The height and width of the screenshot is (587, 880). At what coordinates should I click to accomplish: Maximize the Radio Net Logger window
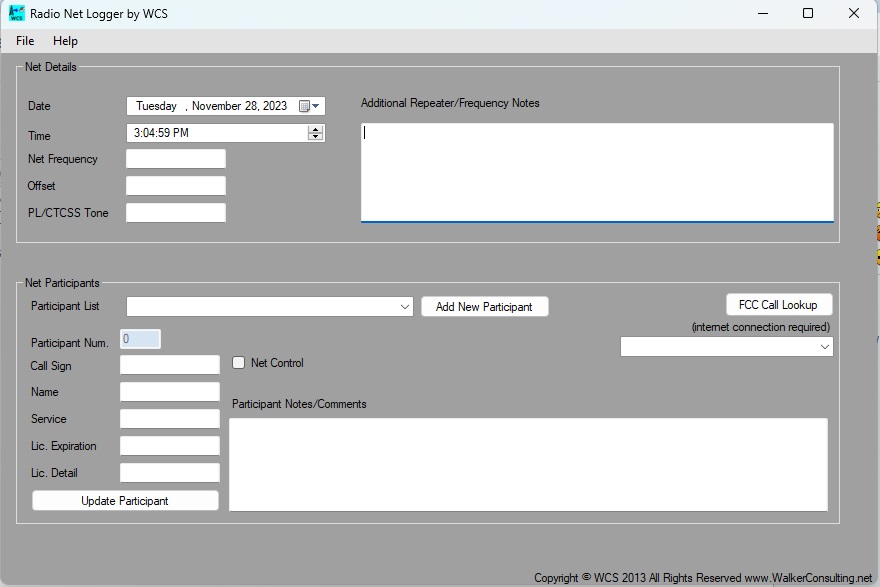(x=808, y=14)
